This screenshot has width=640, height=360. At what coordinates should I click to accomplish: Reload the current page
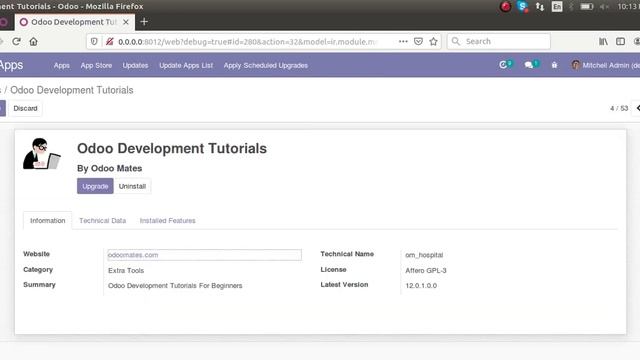[16, 42]
